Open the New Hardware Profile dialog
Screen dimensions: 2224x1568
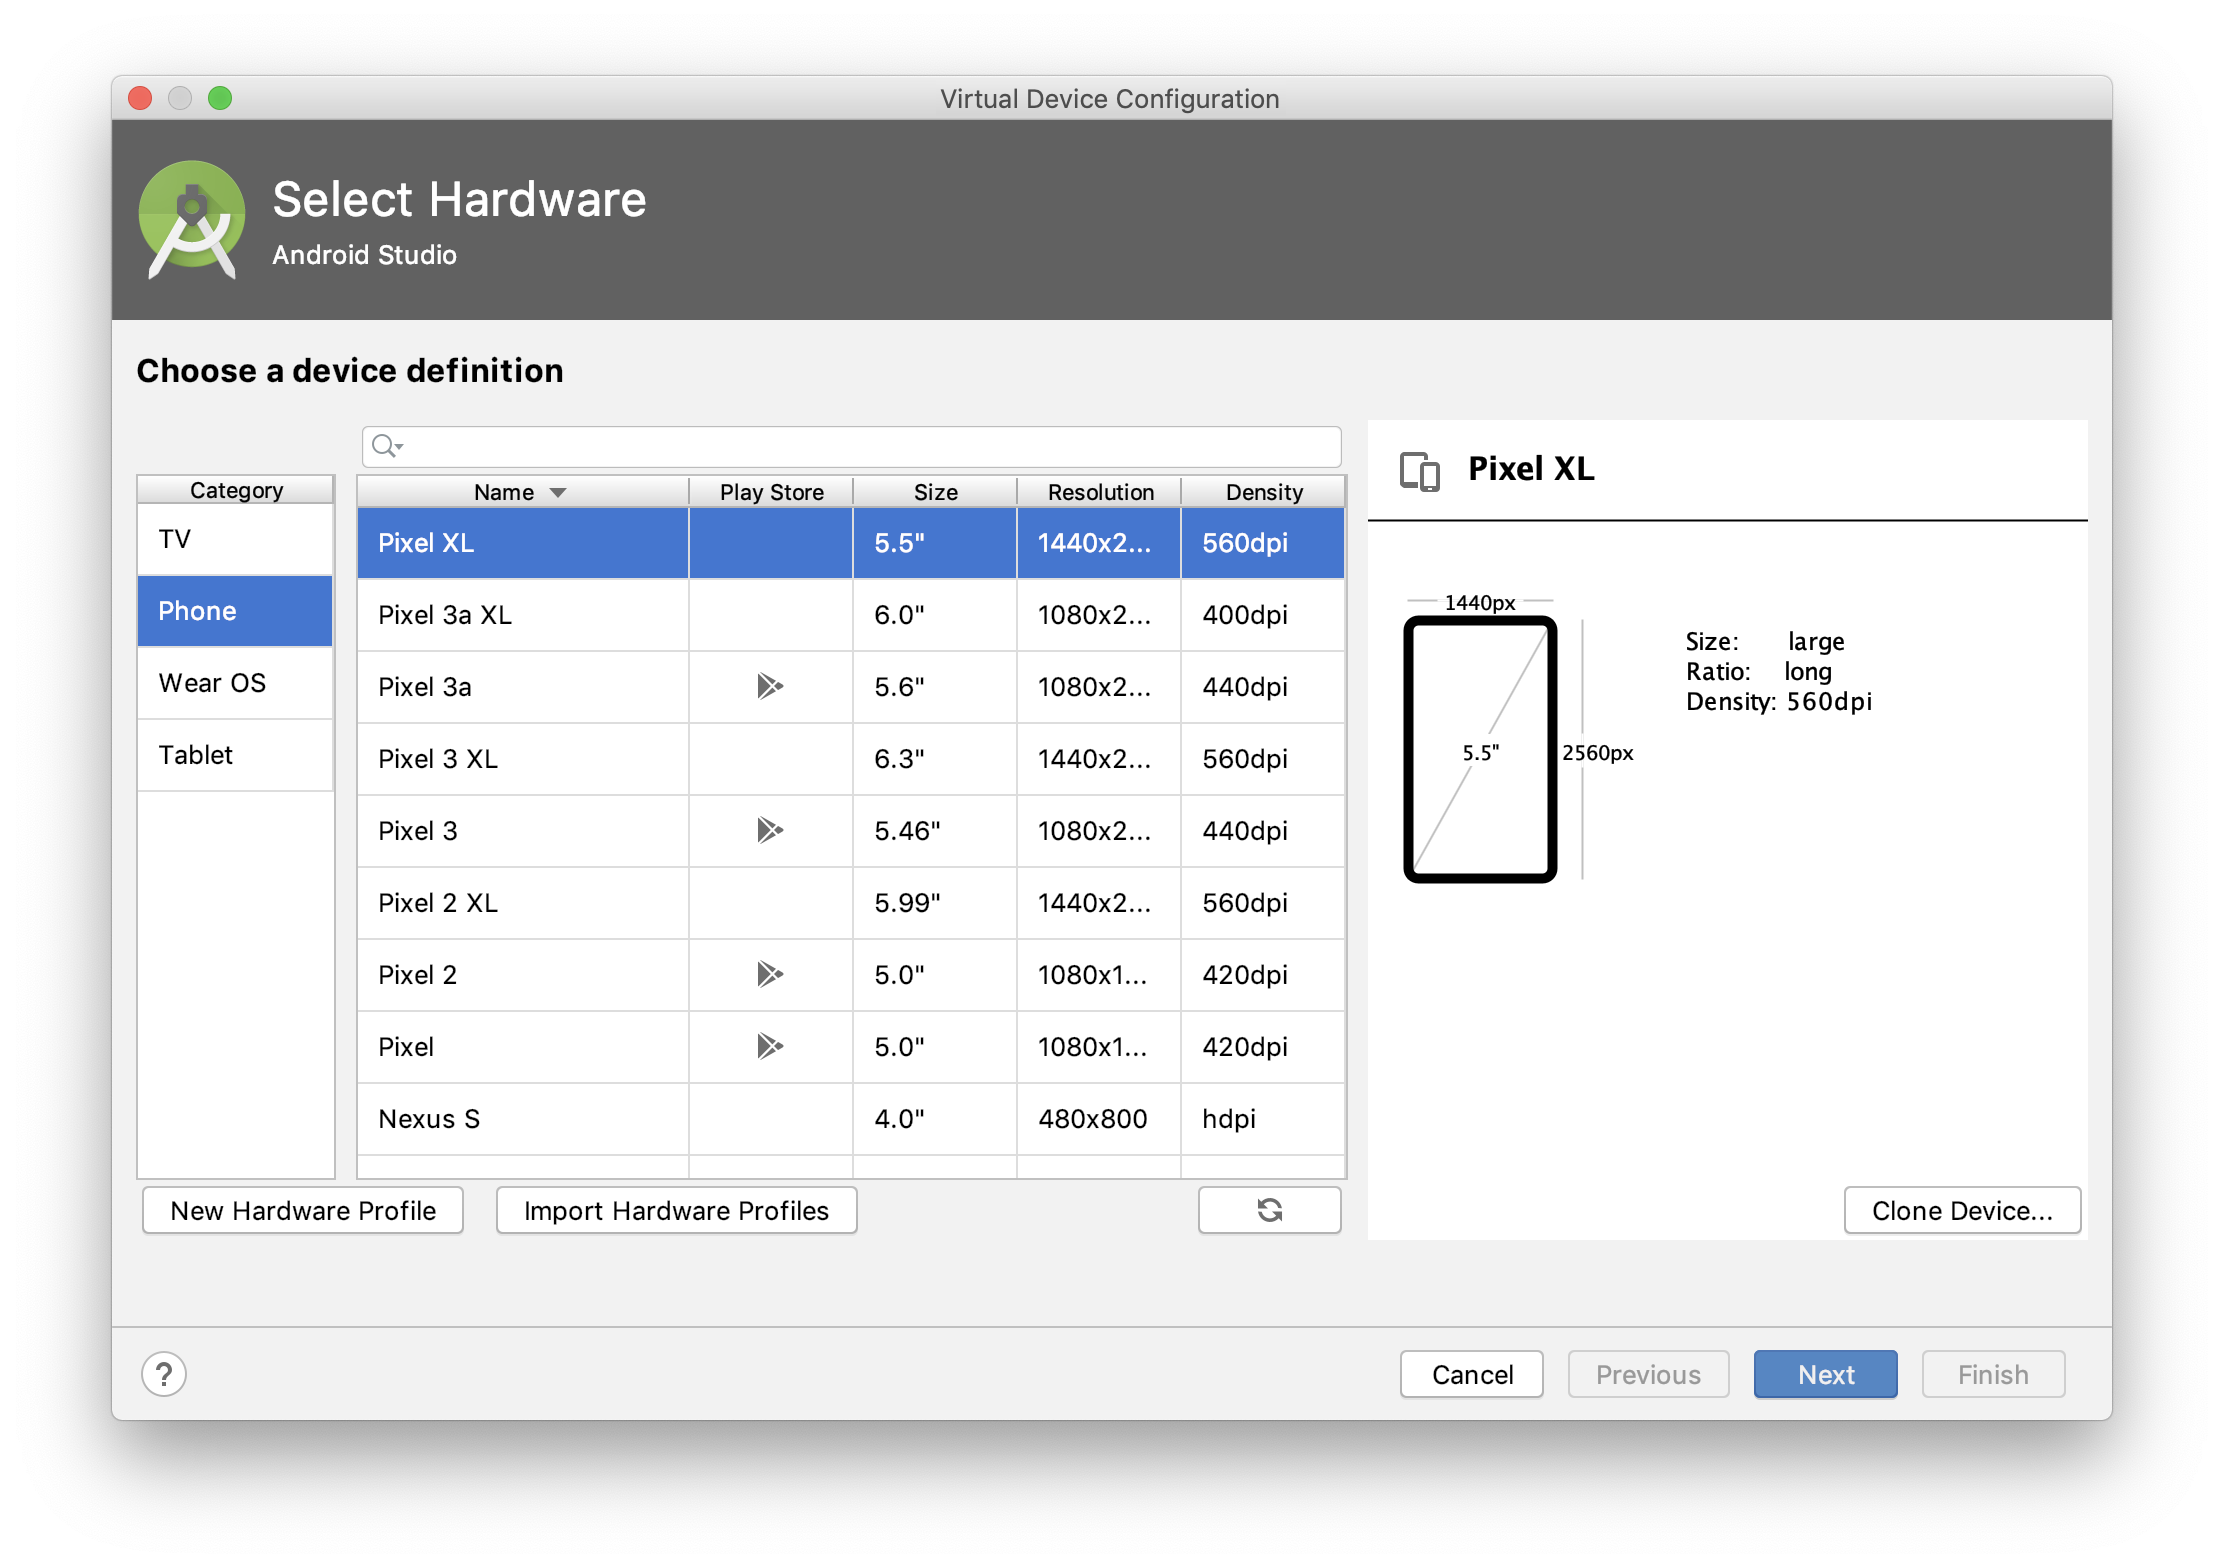303,1210
